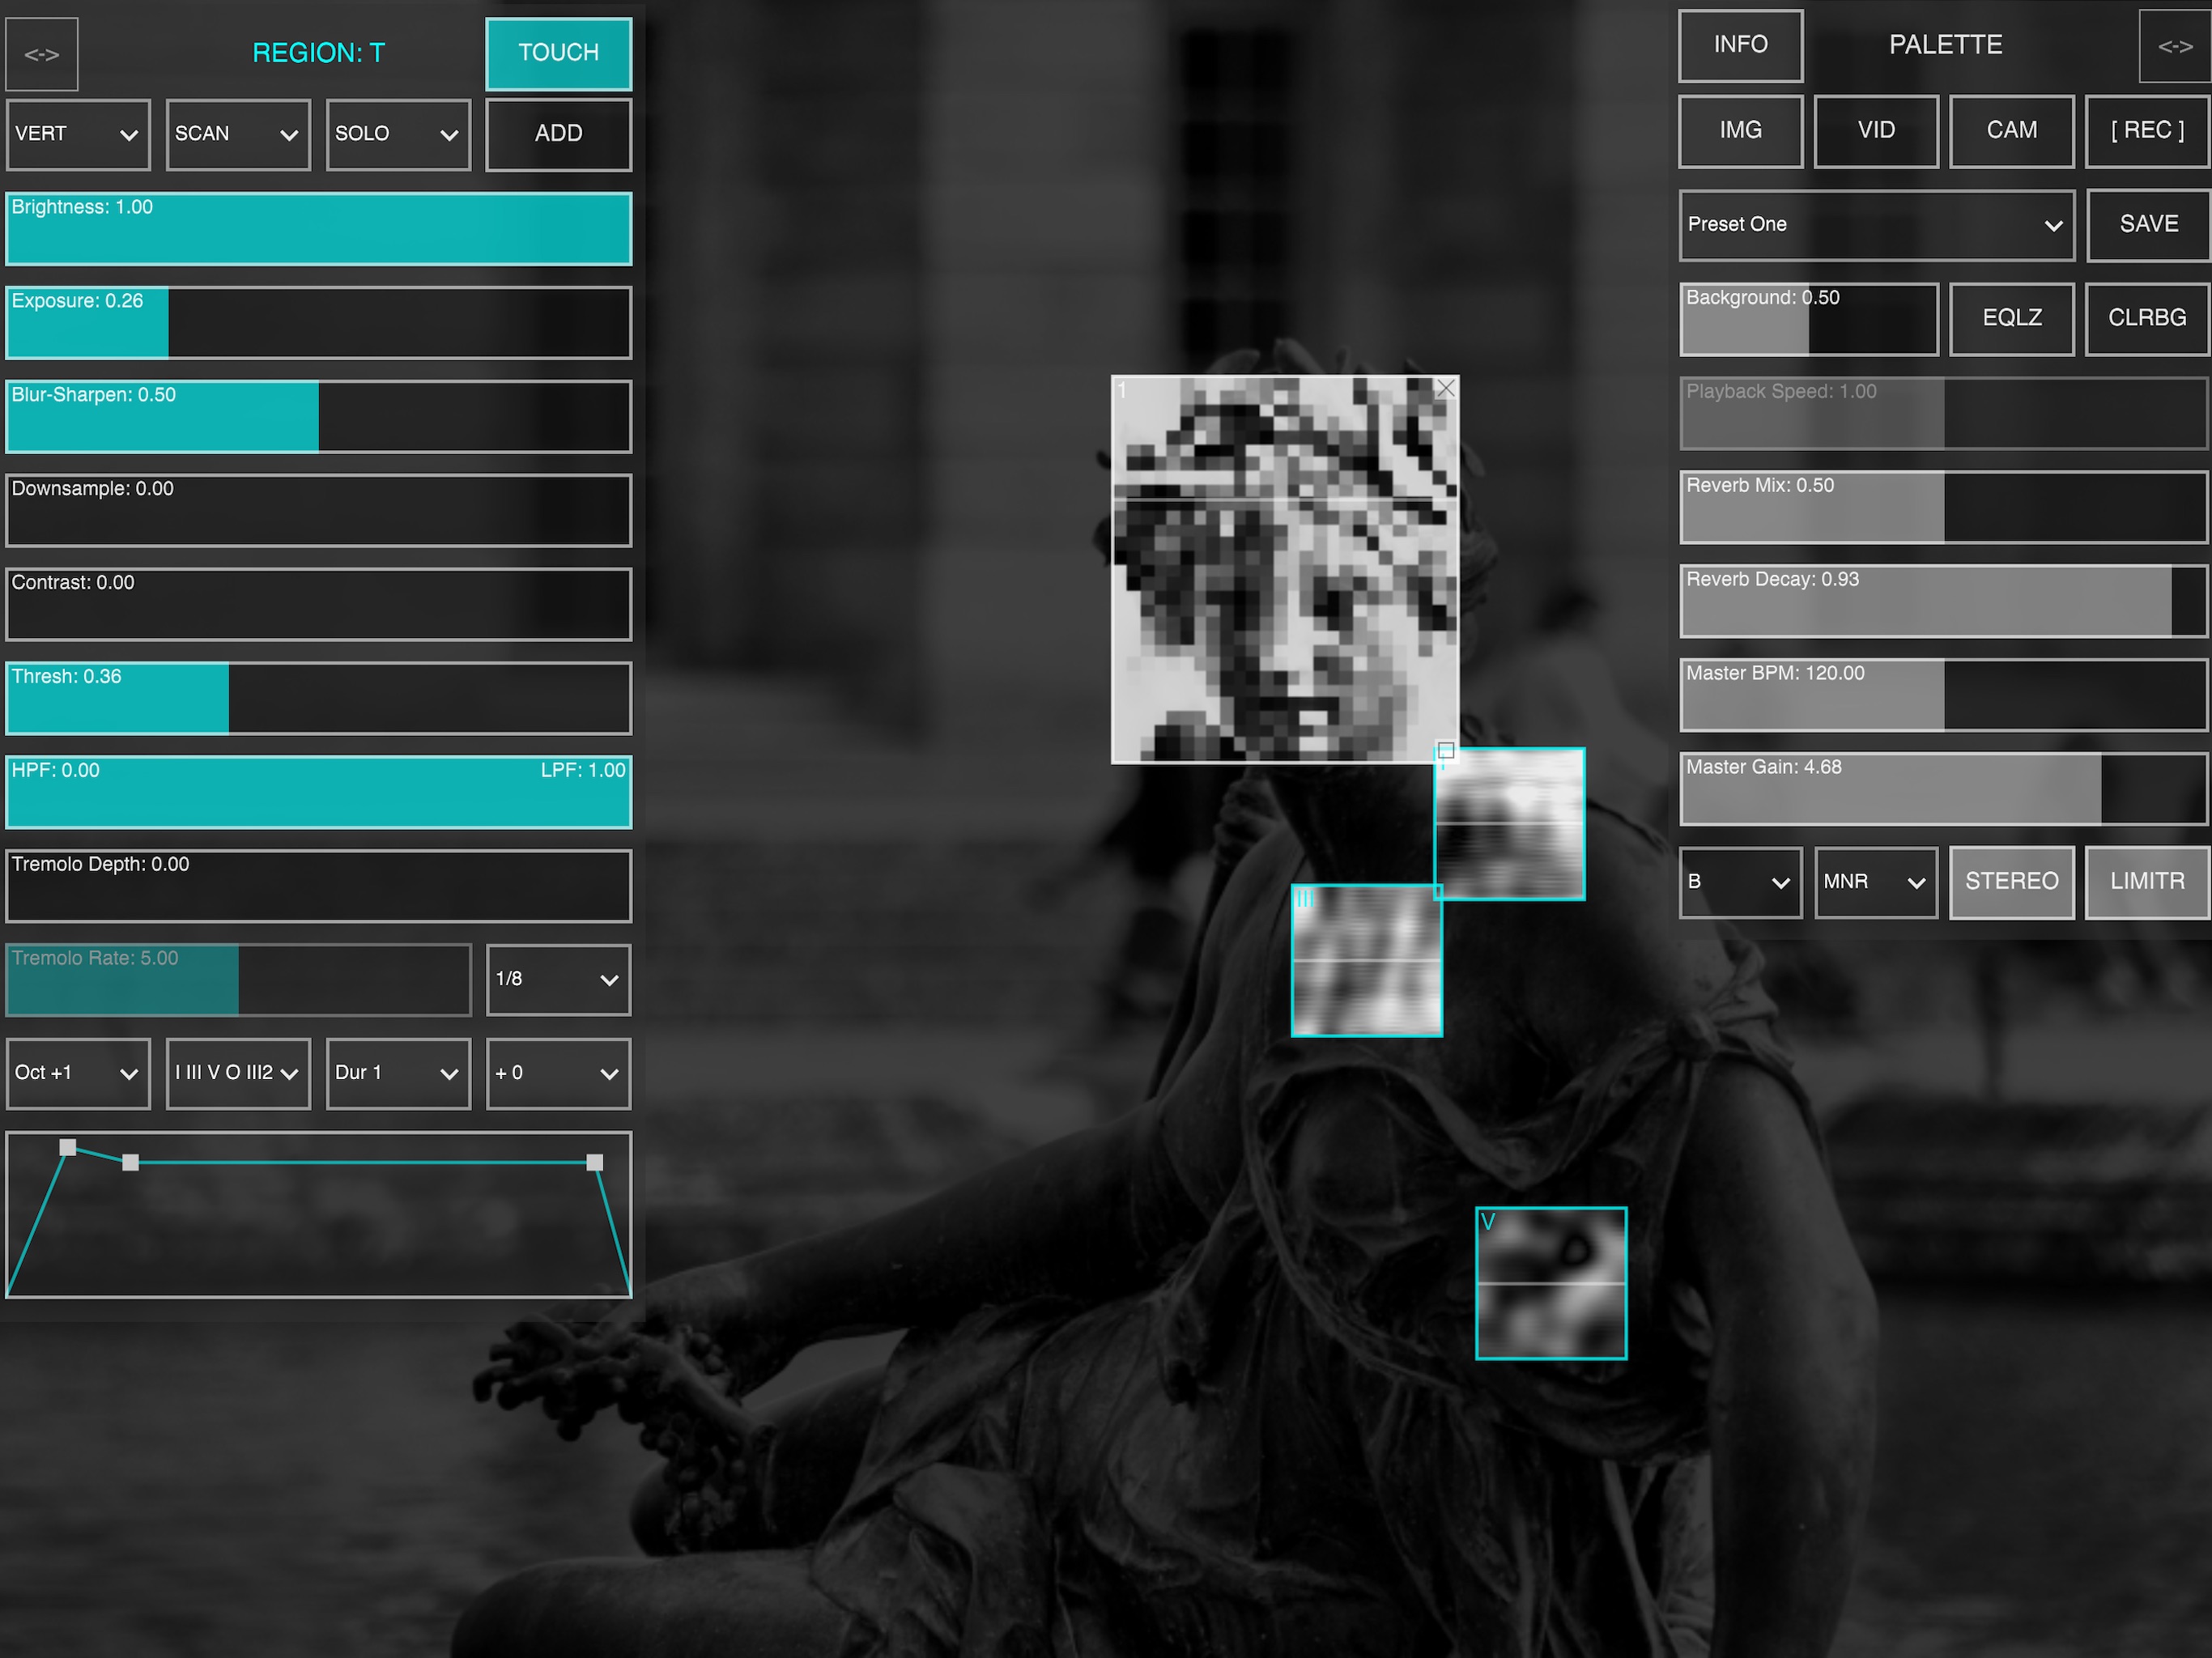Click the SAVE preset button
Image resolution: width=2212 pixels, height=1658 pixels.
point(2144,221)
